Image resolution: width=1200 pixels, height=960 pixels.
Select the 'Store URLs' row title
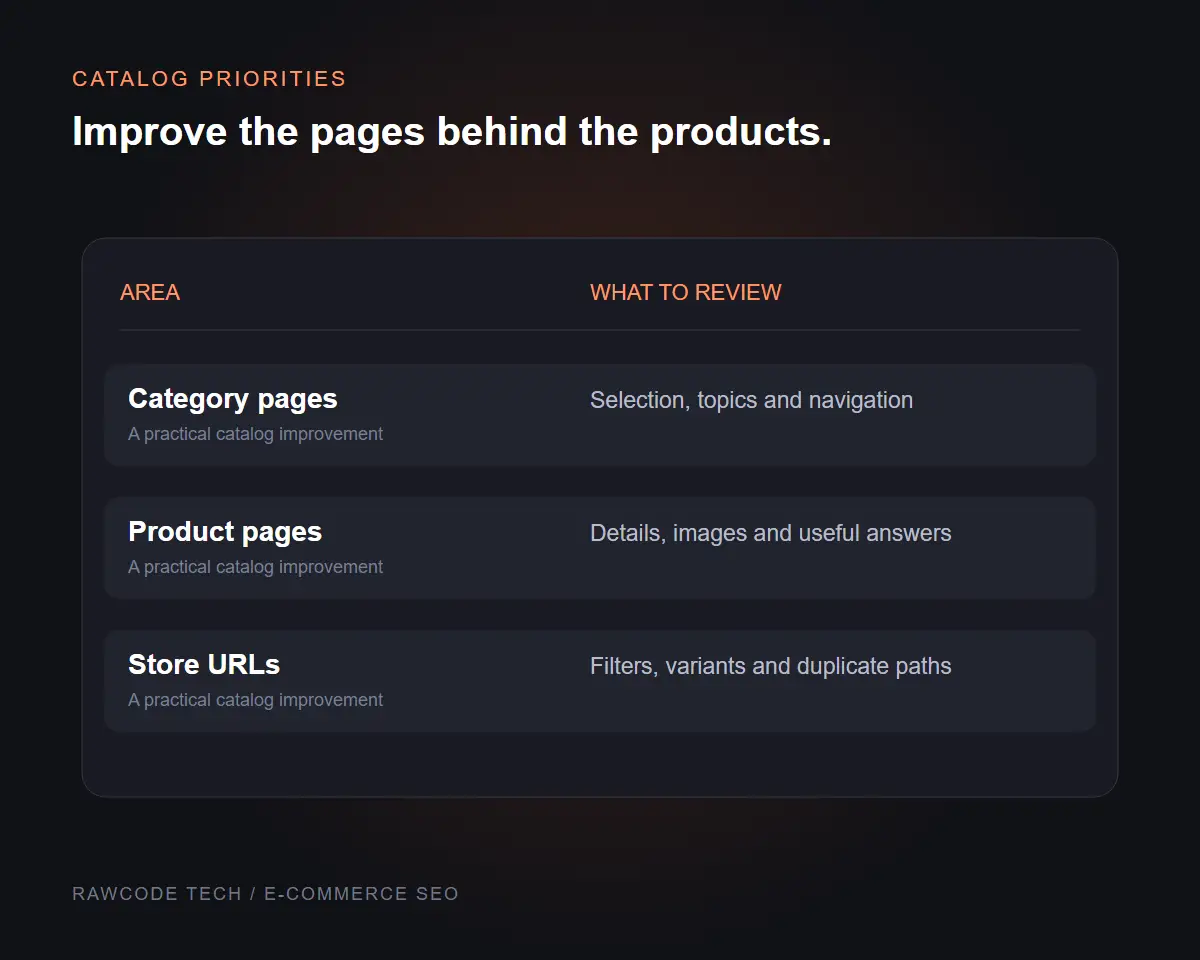point(204,664)
